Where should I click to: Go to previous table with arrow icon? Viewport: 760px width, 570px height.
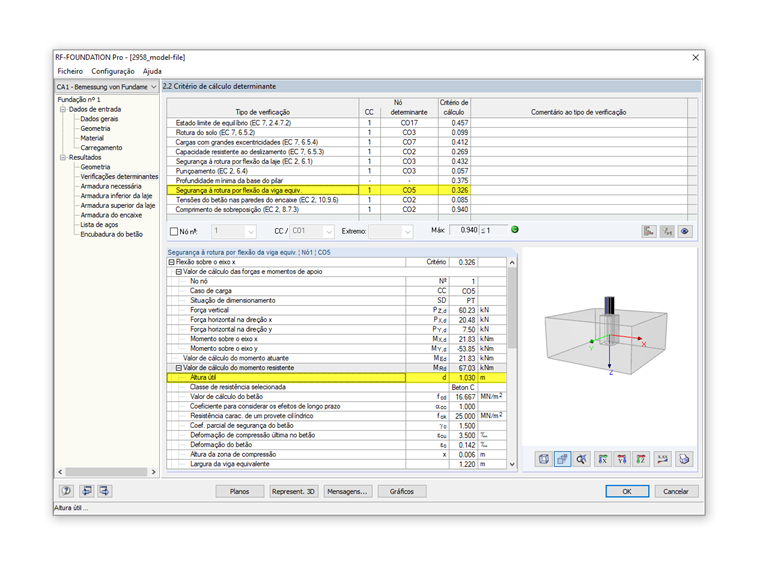[x=86, y=491]
